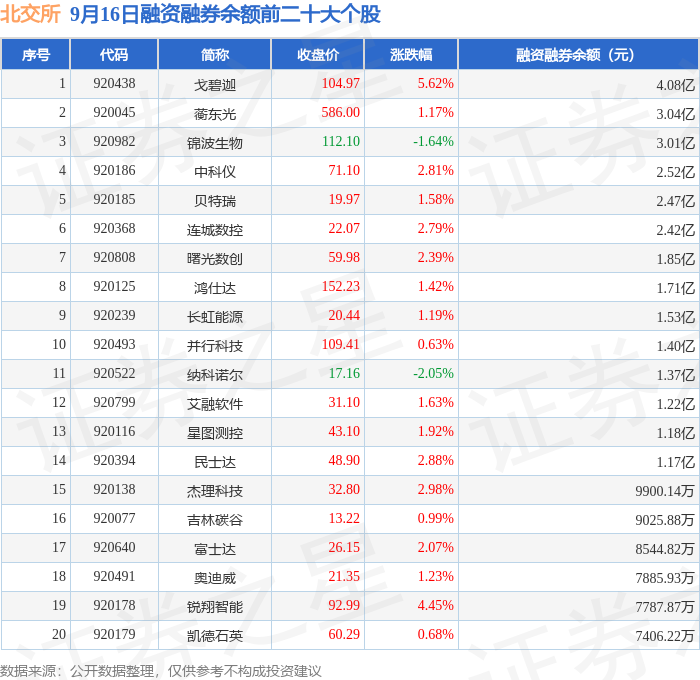Select the 星图测控 stock name
The height and width of the screenshot is (680, 700).
215,433
